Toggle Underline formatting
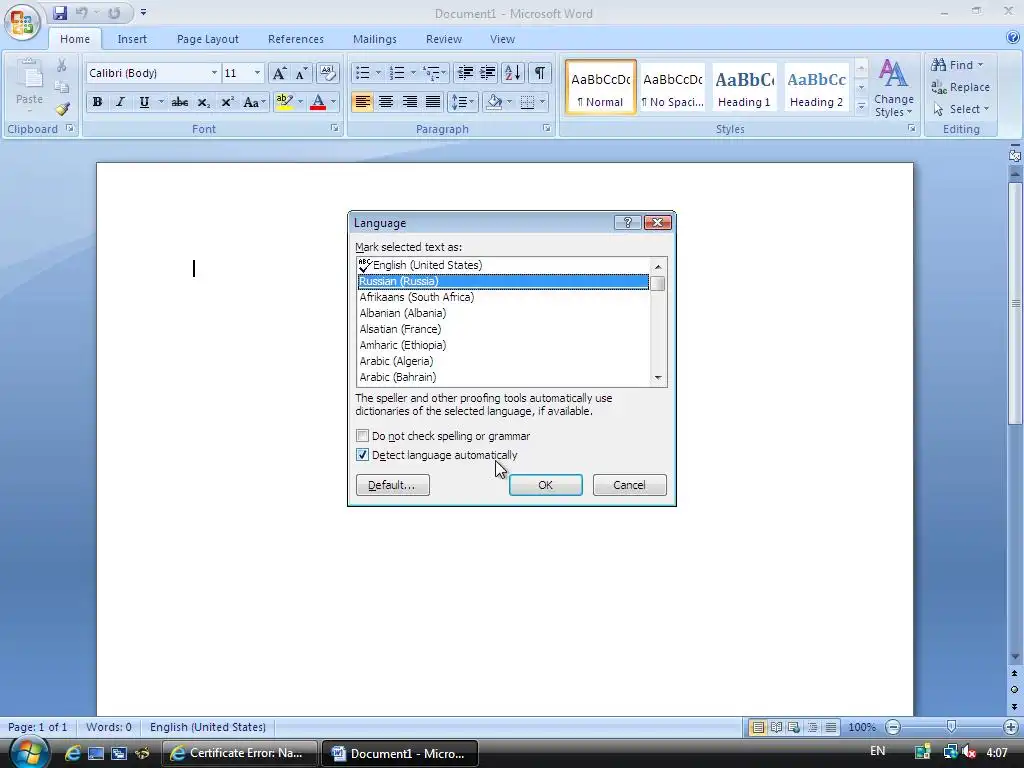 tap(144, 102)
